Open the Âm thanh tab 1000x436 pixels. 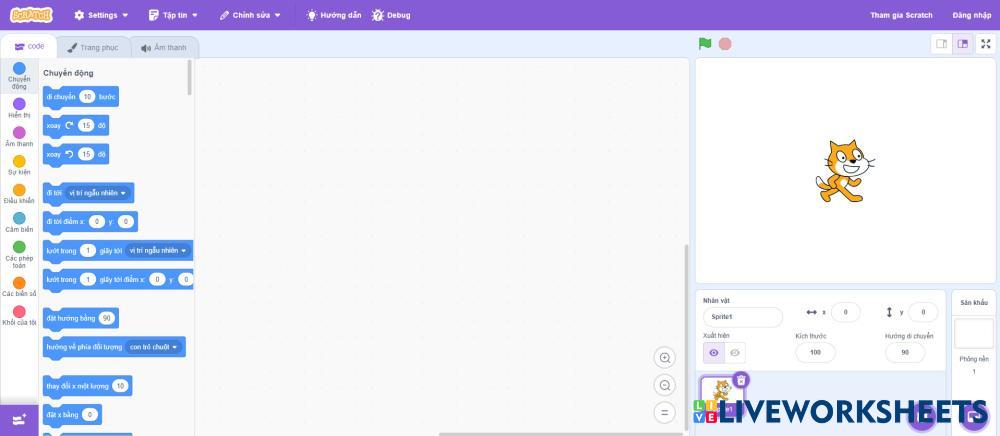pos(164,47)
